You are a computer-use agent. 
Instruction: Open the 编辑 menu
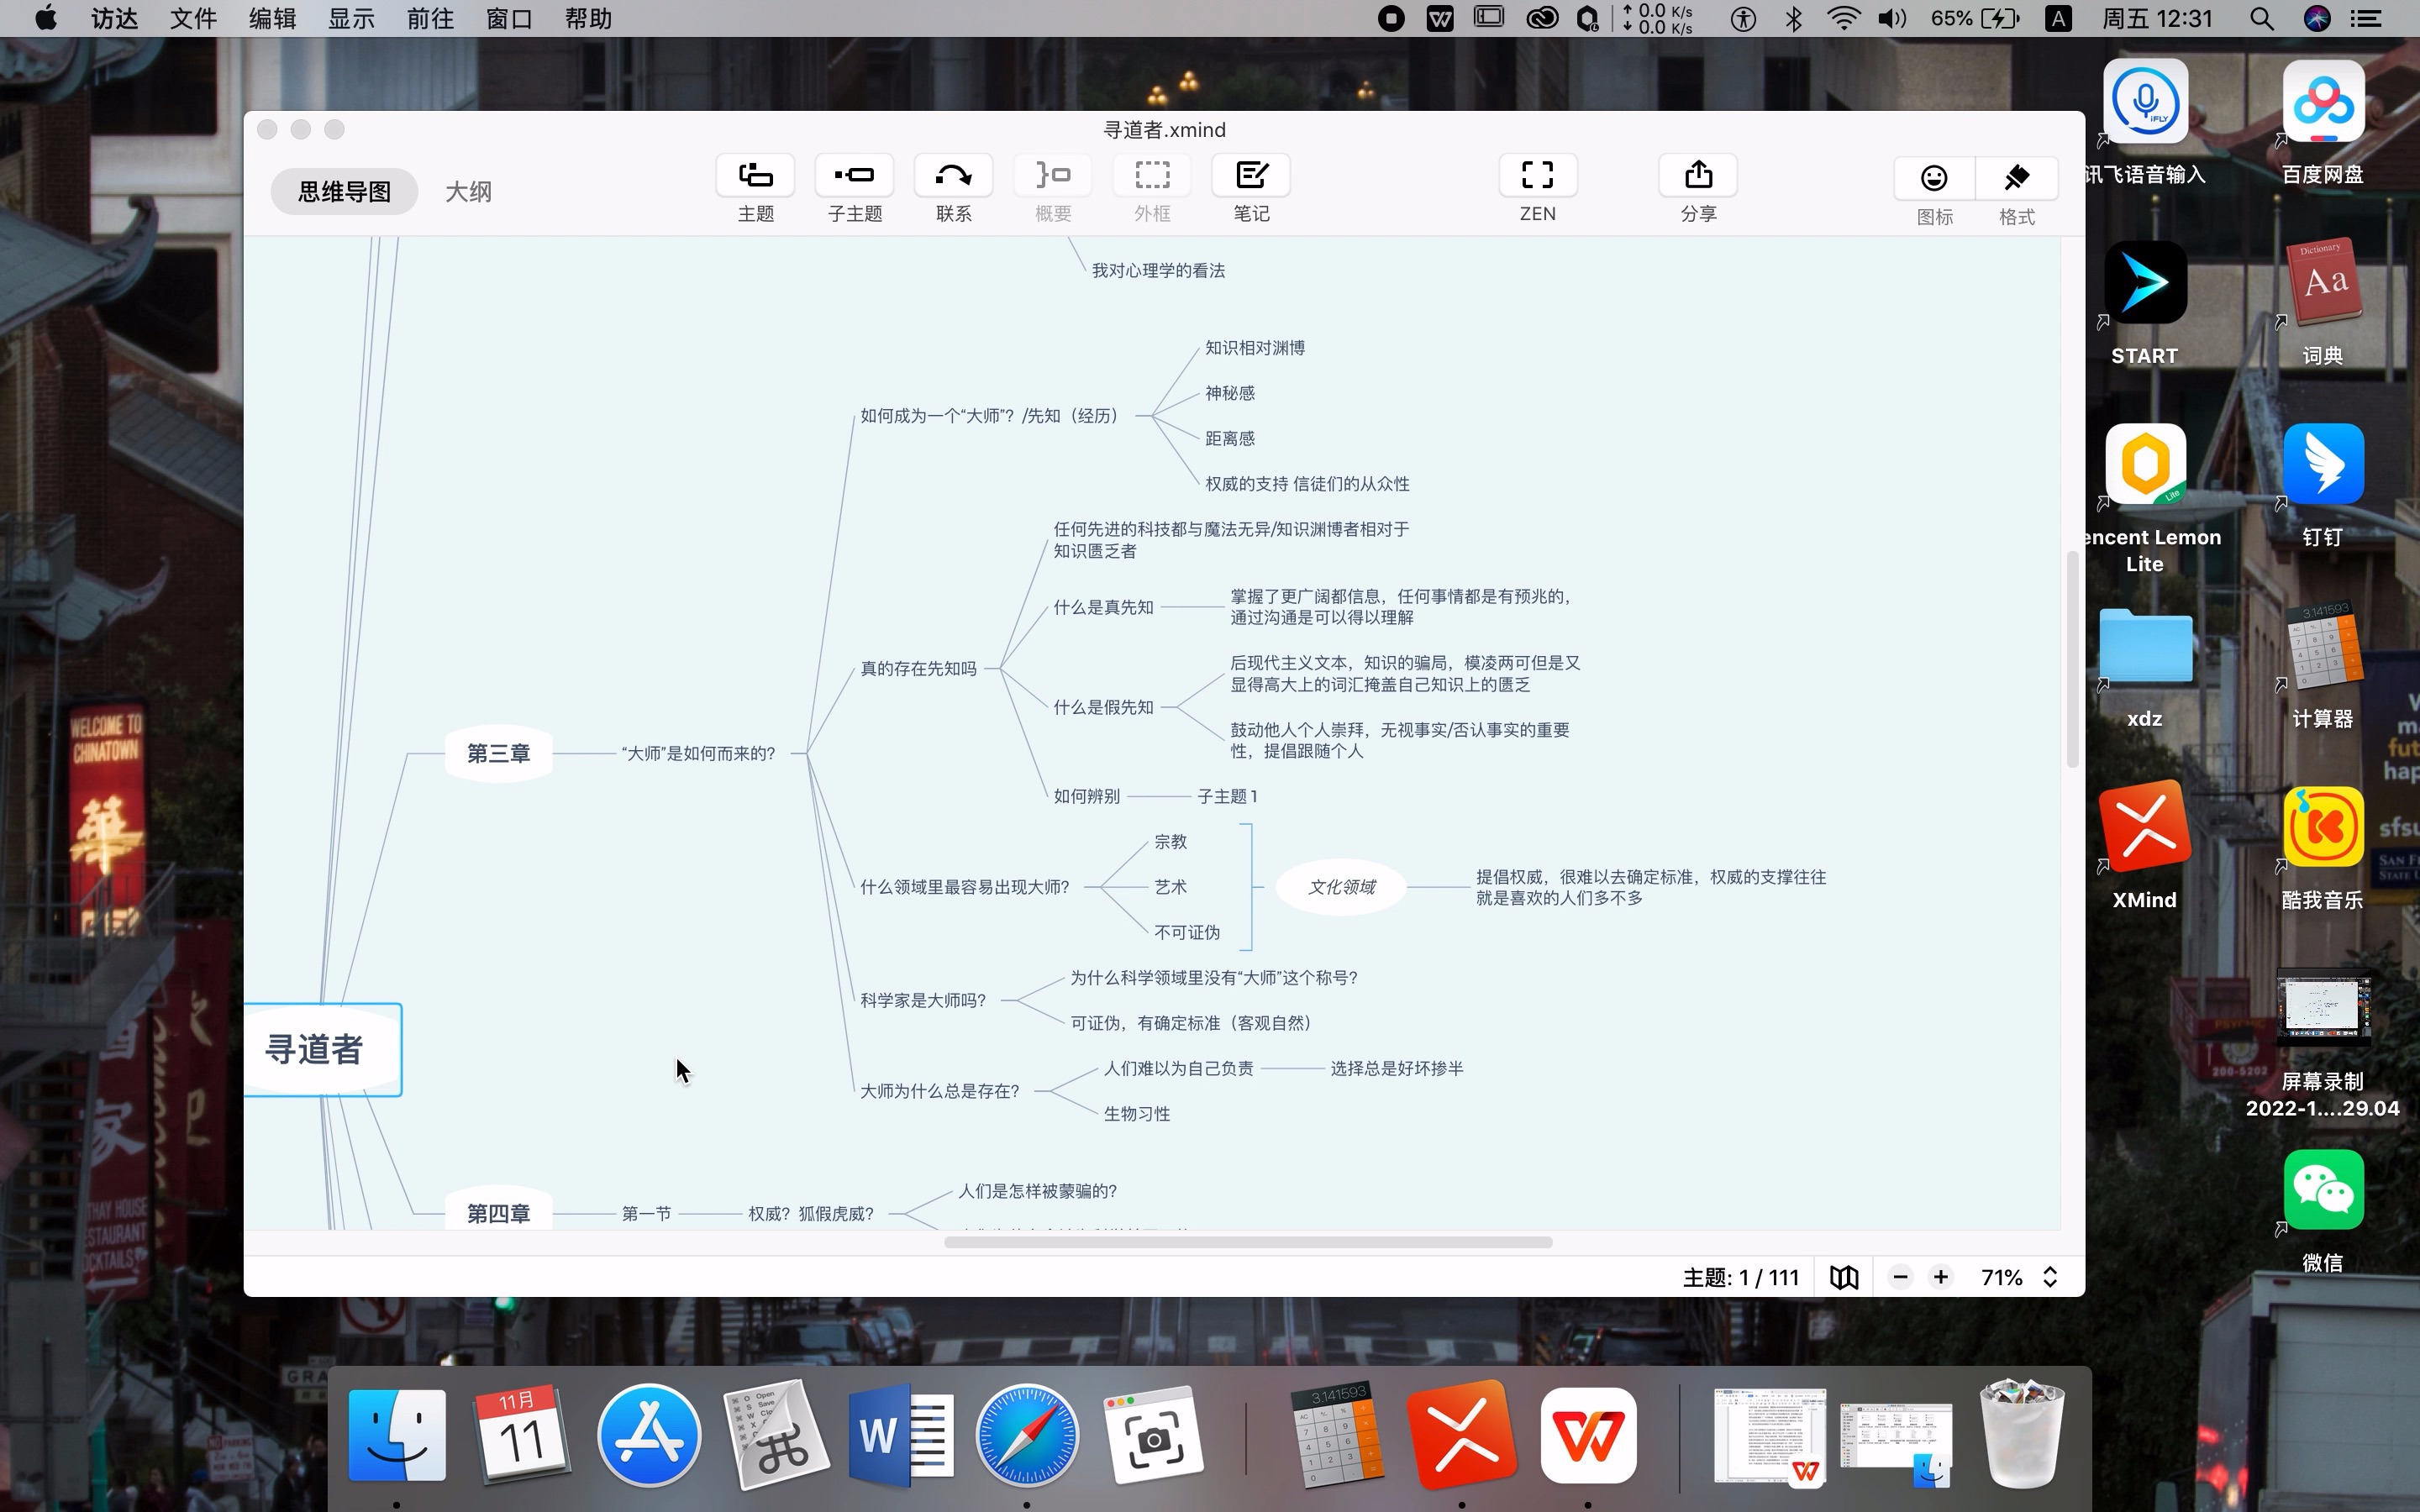click(272, 19)
